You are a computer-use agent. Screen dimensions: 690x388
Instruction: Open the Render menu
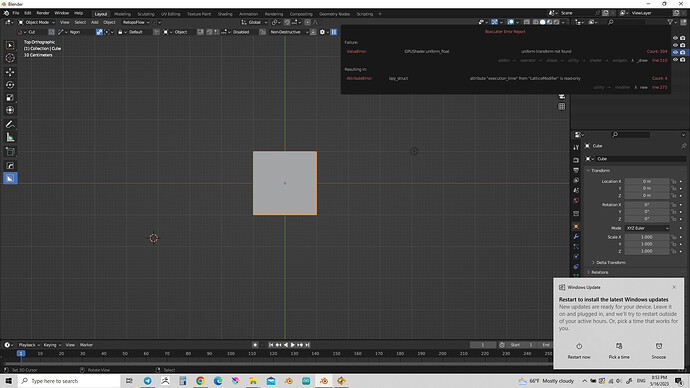click(x=43, y=13)
